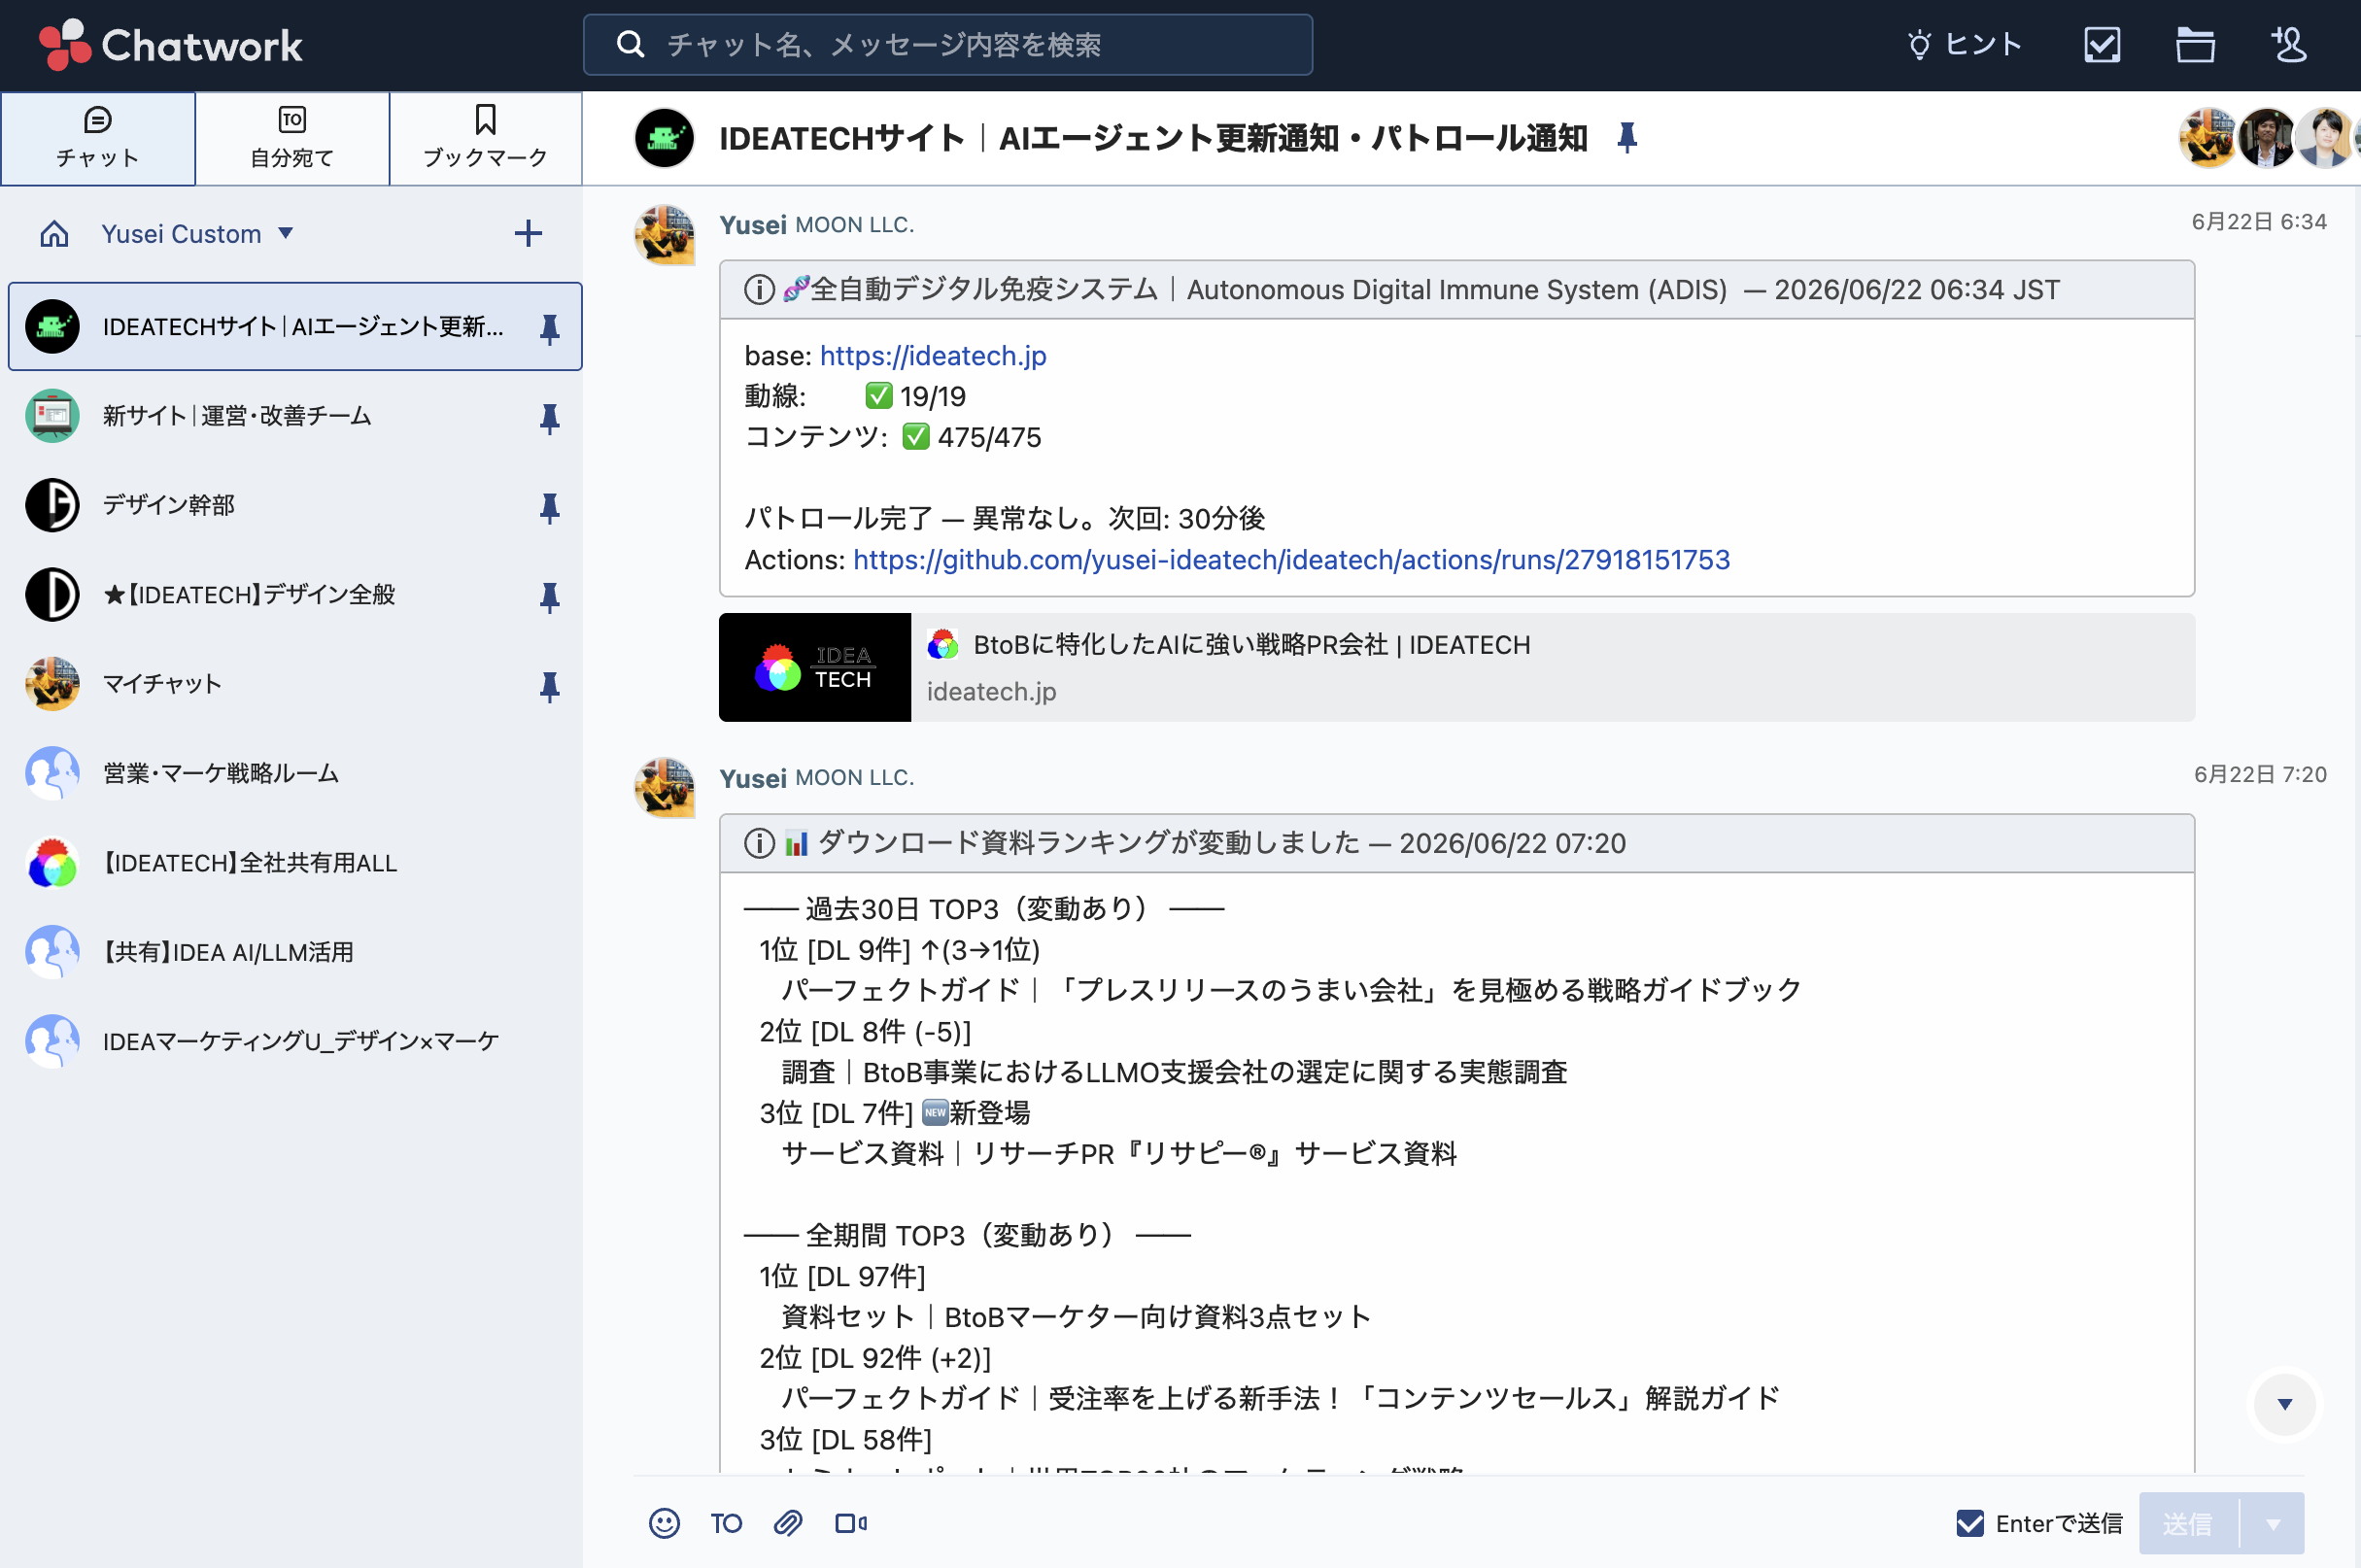
Task: Open the ★【IDEATECH】デザイン全般 chat
Action: pyautogui.click(x=294, y=595)
